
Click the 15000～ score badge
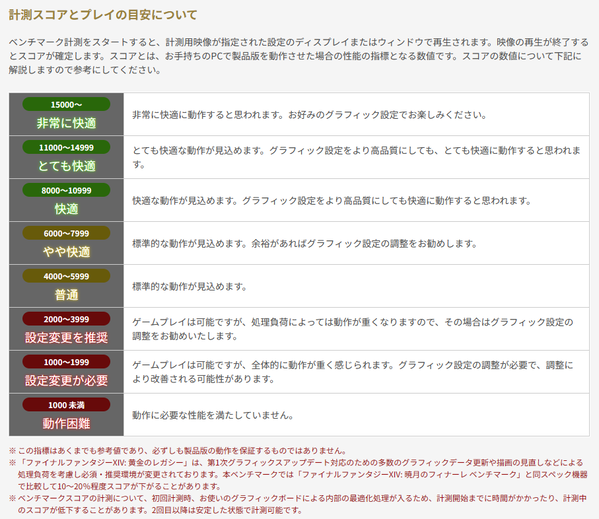(66, 104)
